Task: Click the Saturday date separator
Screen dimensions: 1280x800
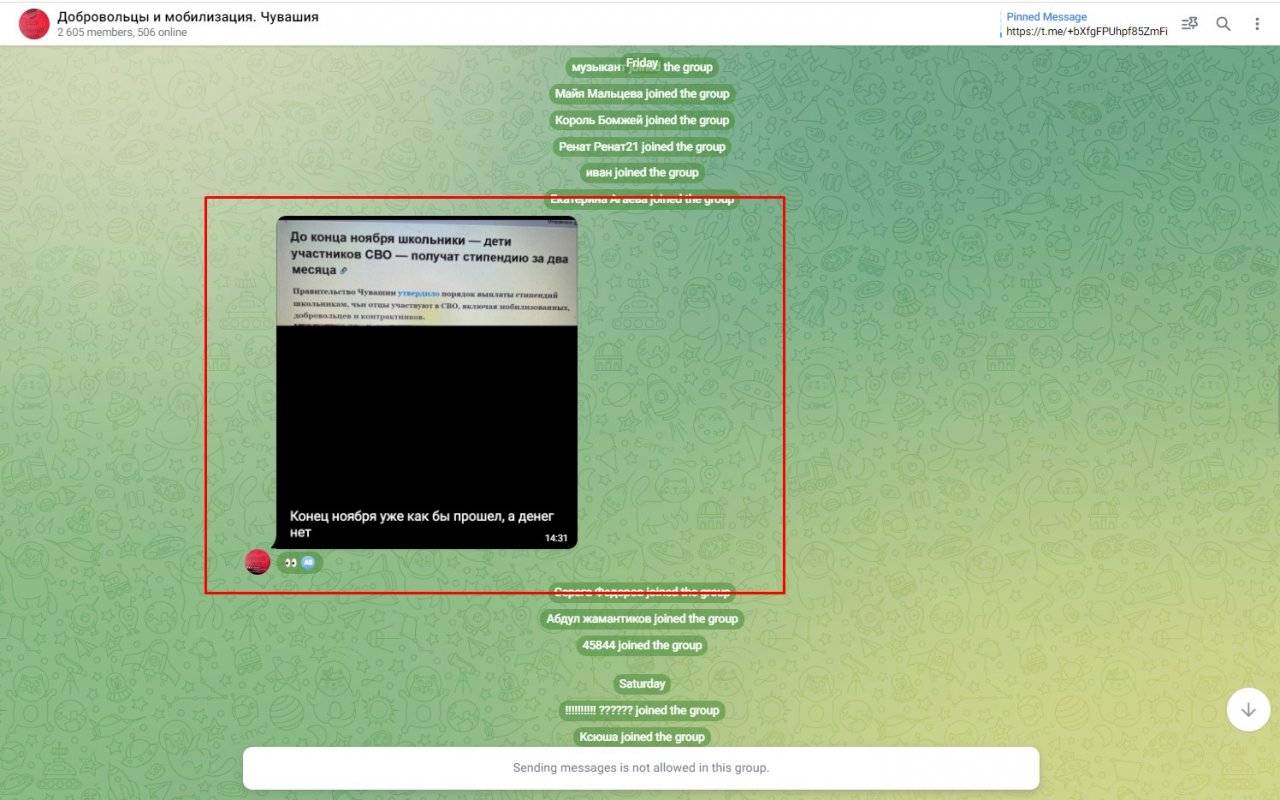Action: point(642,684)
